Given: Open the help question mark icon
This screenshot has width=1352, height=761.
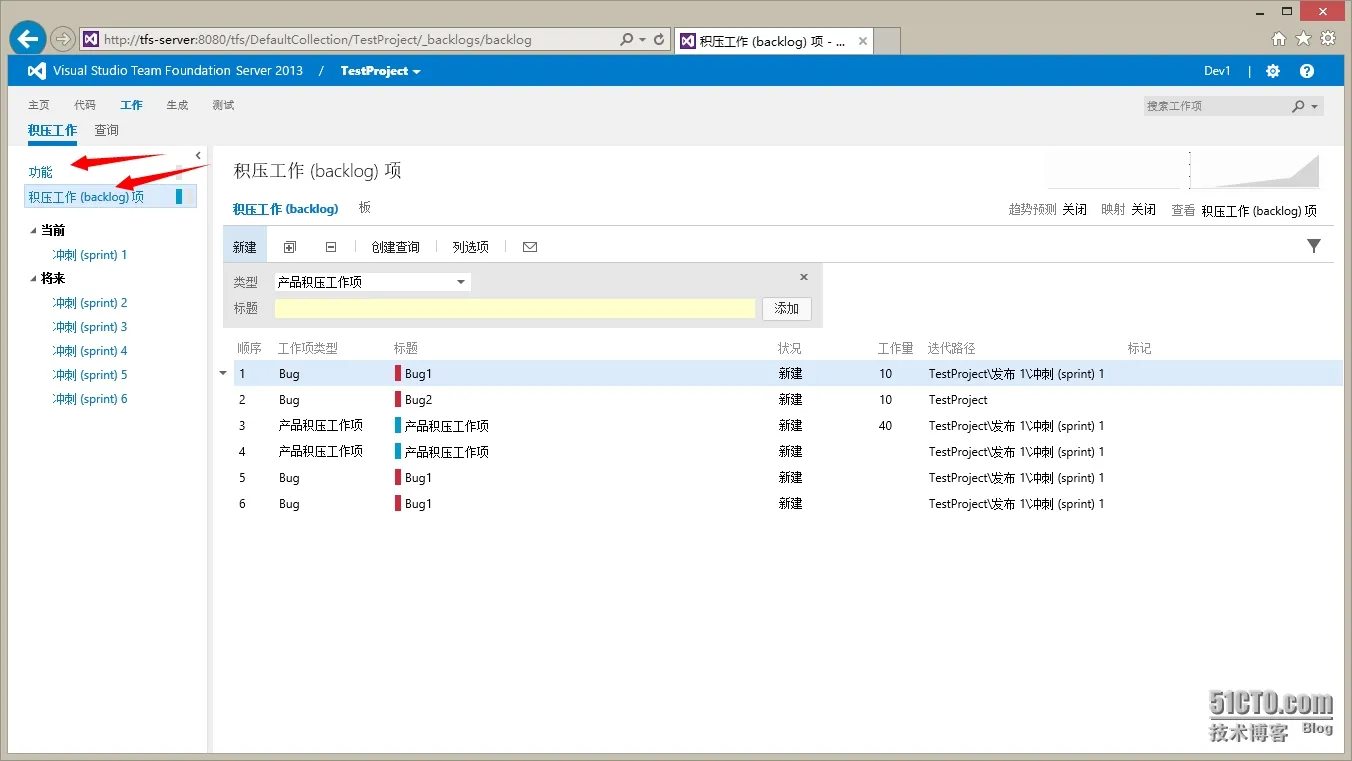Looking at the screenshot, I should [x=1307, y=71].
